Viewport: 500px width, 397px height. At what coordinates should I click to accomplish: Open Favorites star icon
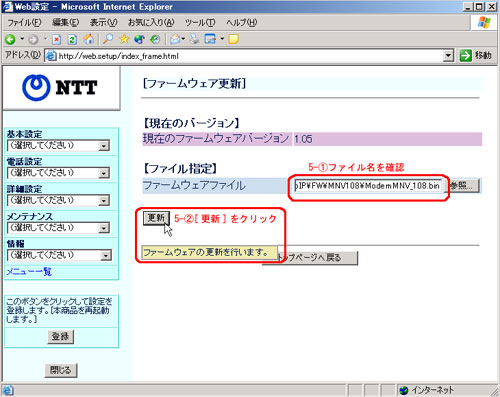pyautogui.click(x=124, y=39)
